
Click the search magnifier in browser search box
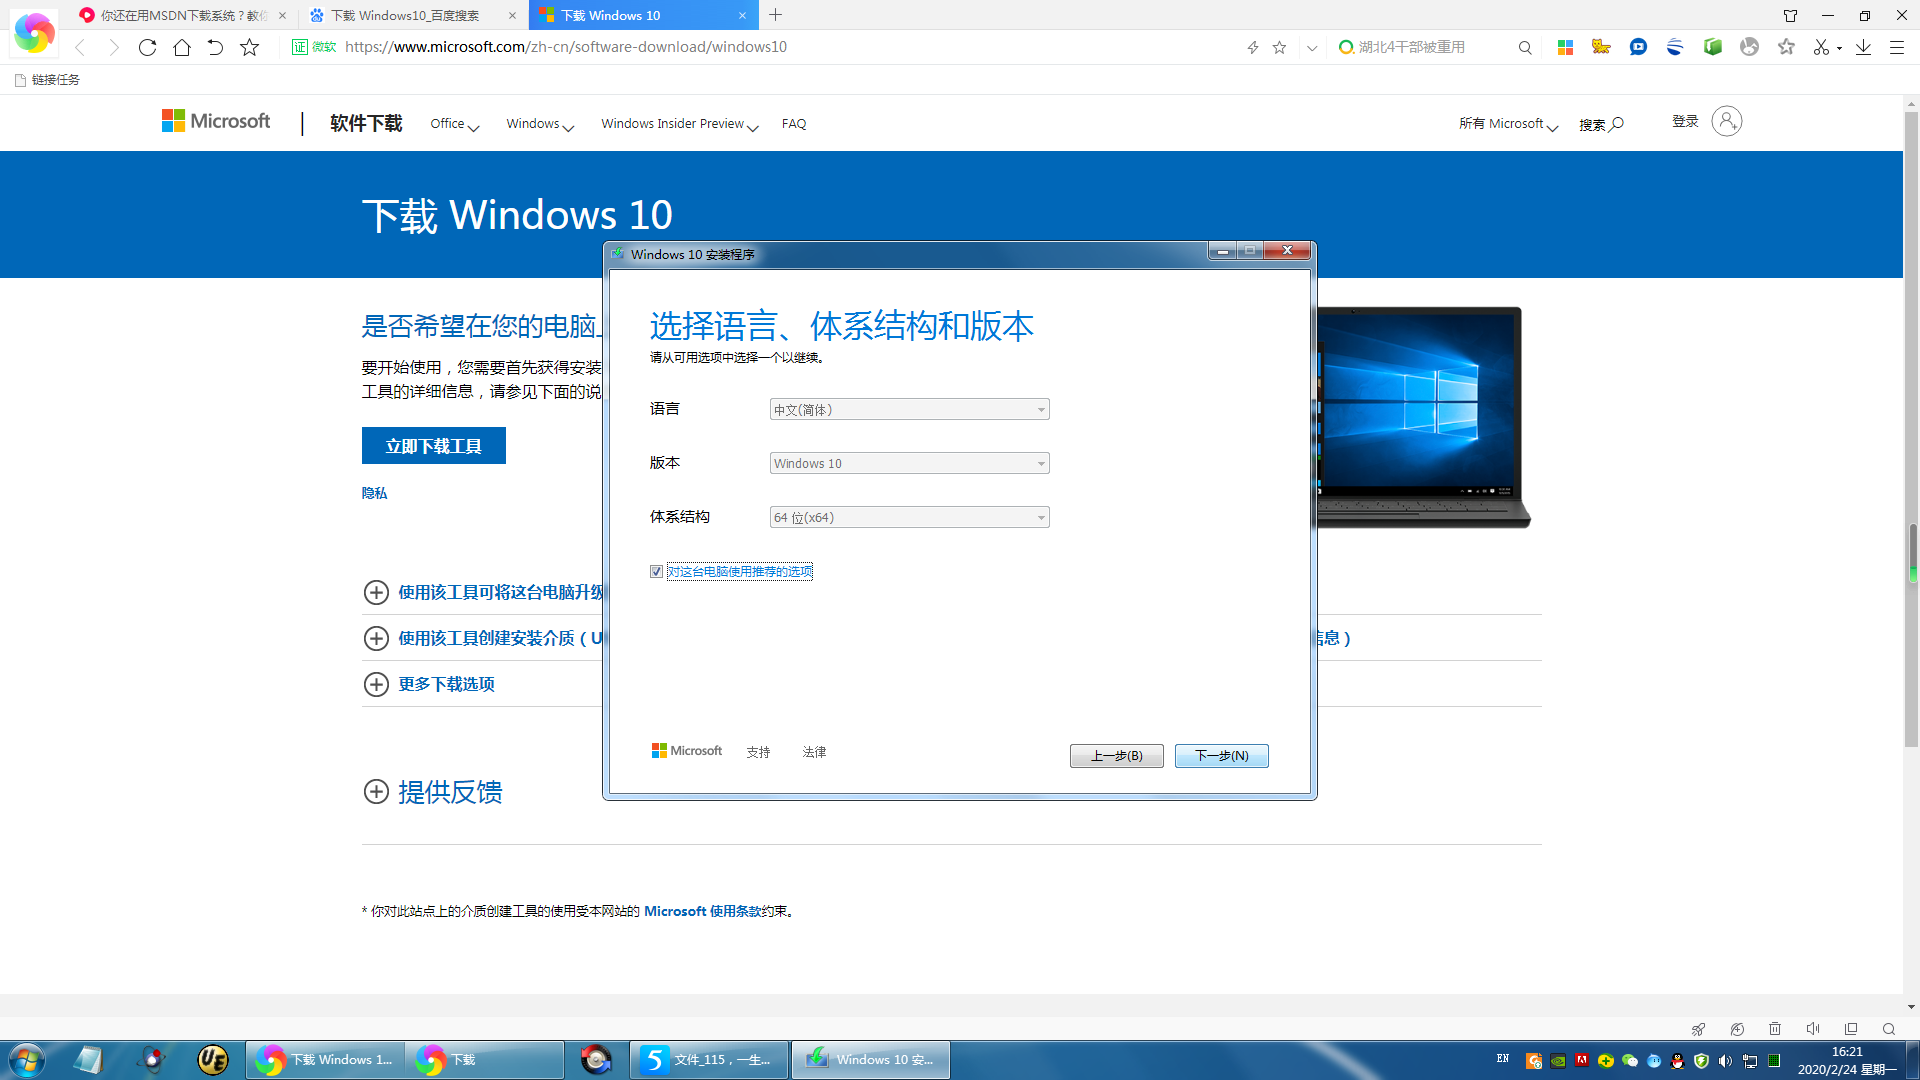(x=1524, y=47)
